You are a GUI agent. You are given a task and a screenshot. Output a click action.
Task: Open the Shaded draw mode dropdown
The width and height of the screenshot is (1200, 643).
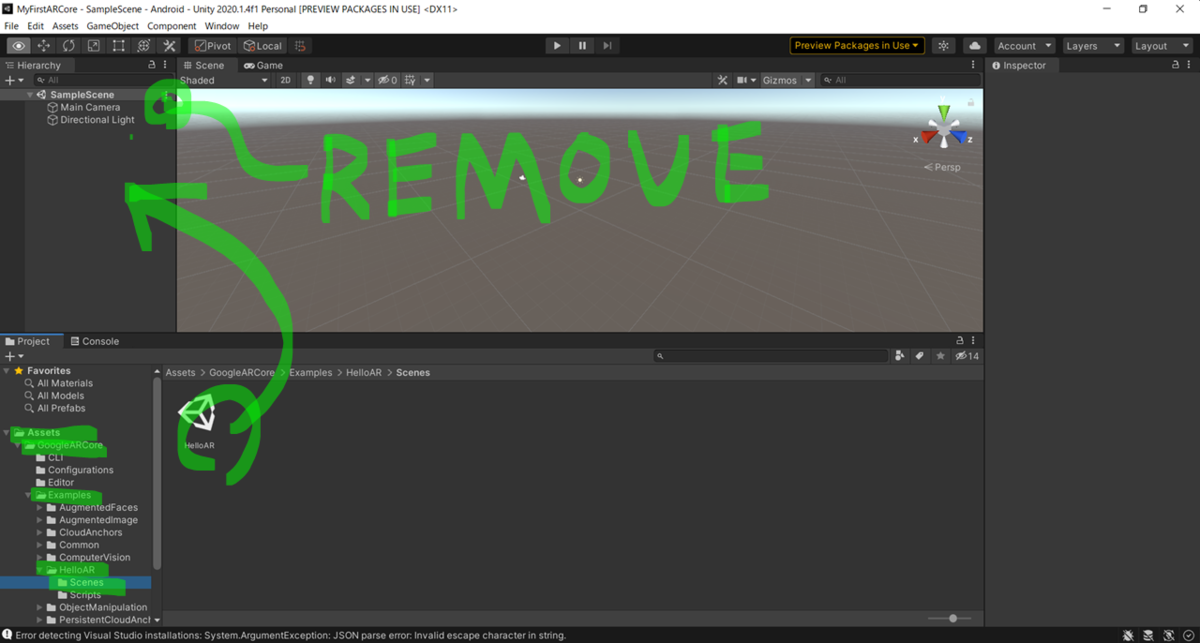[223, 80]
